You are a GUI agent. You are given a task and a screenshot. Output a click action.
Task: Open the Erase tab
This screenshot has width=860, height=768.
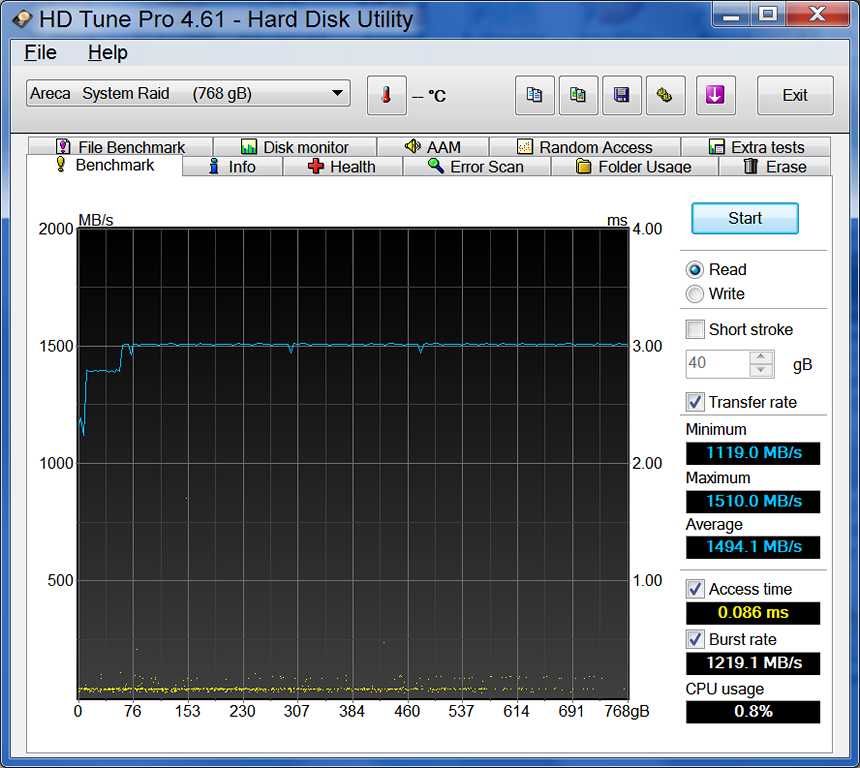[x=775, y=166]
